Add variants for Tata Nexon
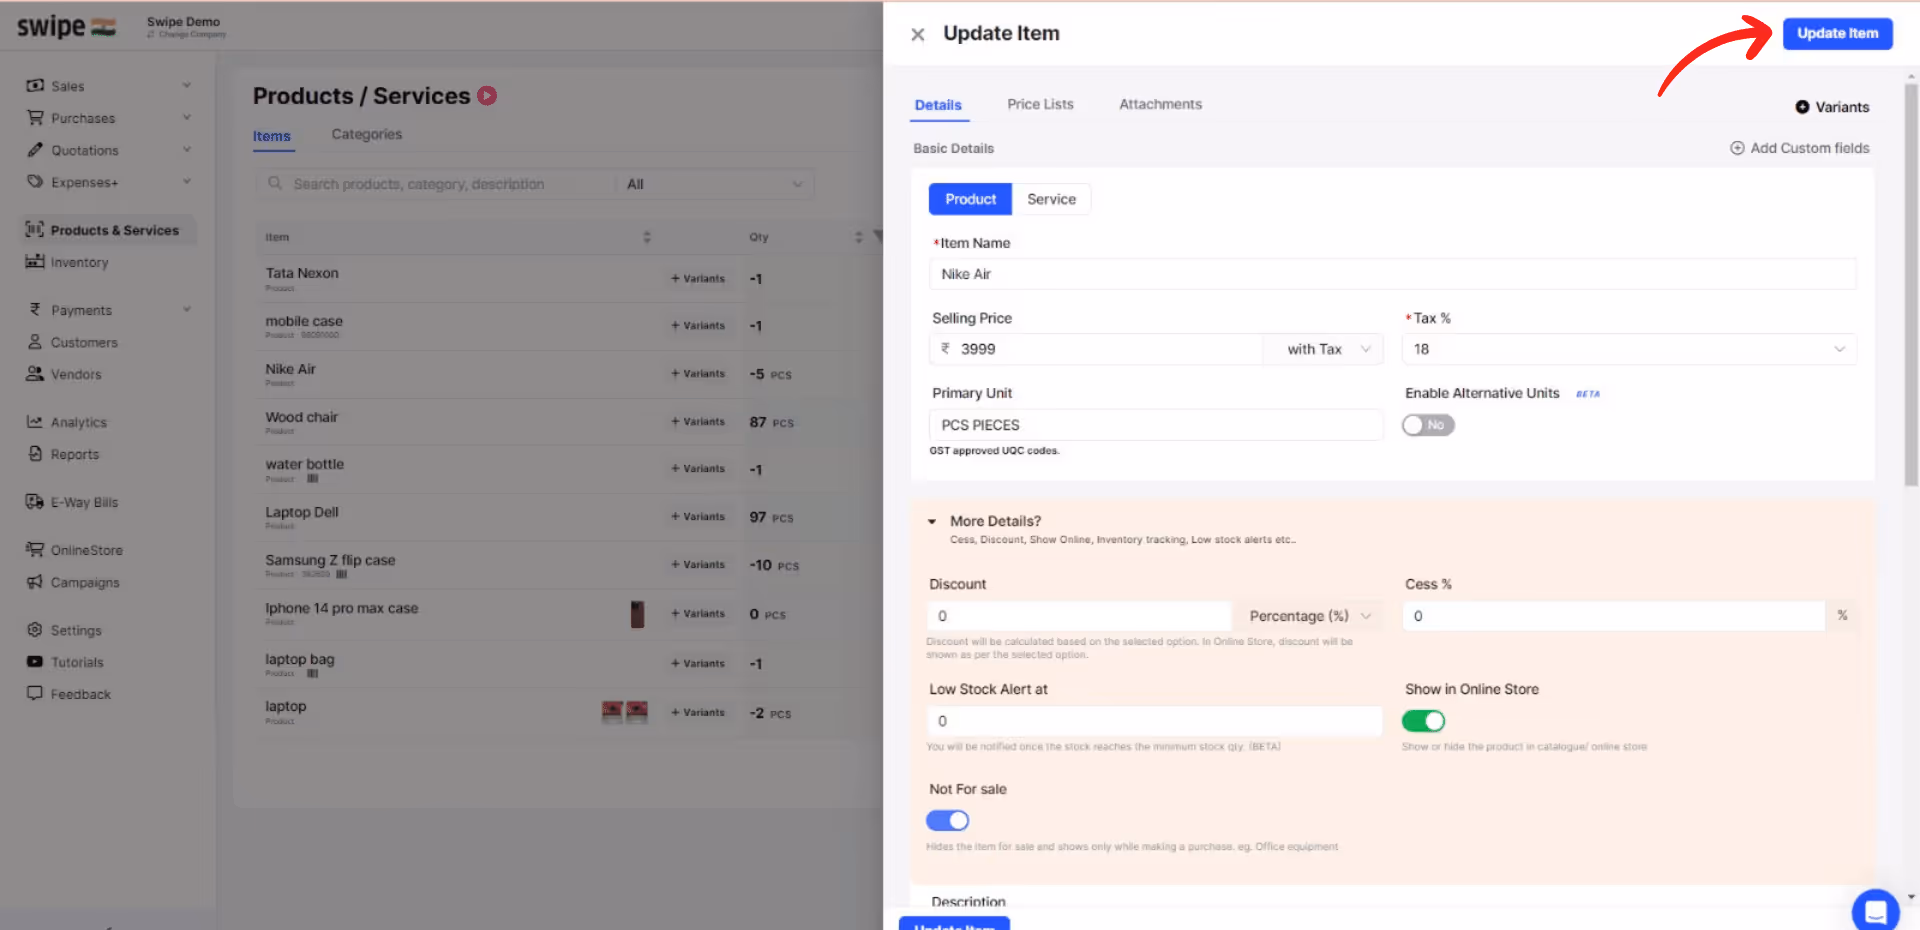Viewport: 1920px width, 930px height. point(698,279)
